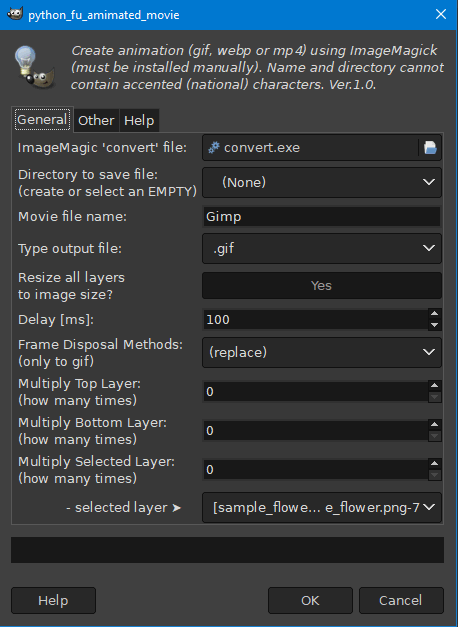The height and width of the screenshot is (627, 458).
Task: Increase Delay with the up arrow
Action: pos(434,314)
